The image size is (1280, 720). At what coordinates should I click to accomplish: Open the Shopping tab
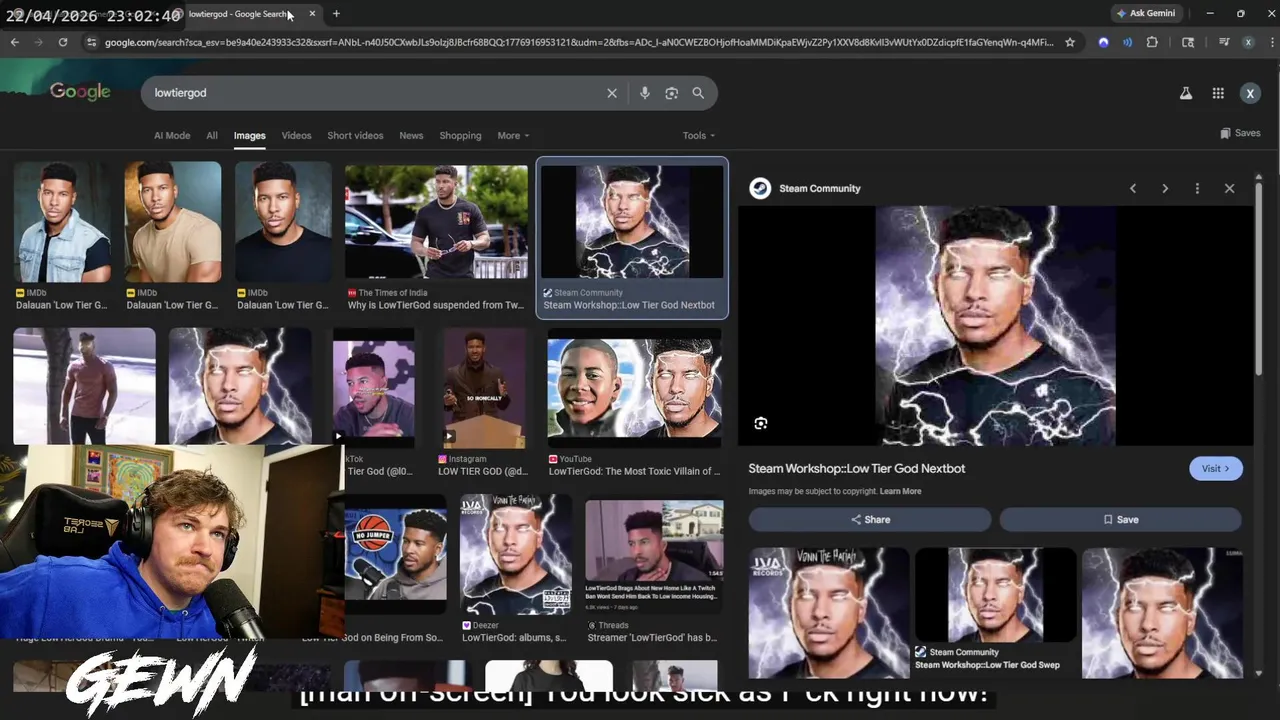pyautogui.click(x=460, y=136)
